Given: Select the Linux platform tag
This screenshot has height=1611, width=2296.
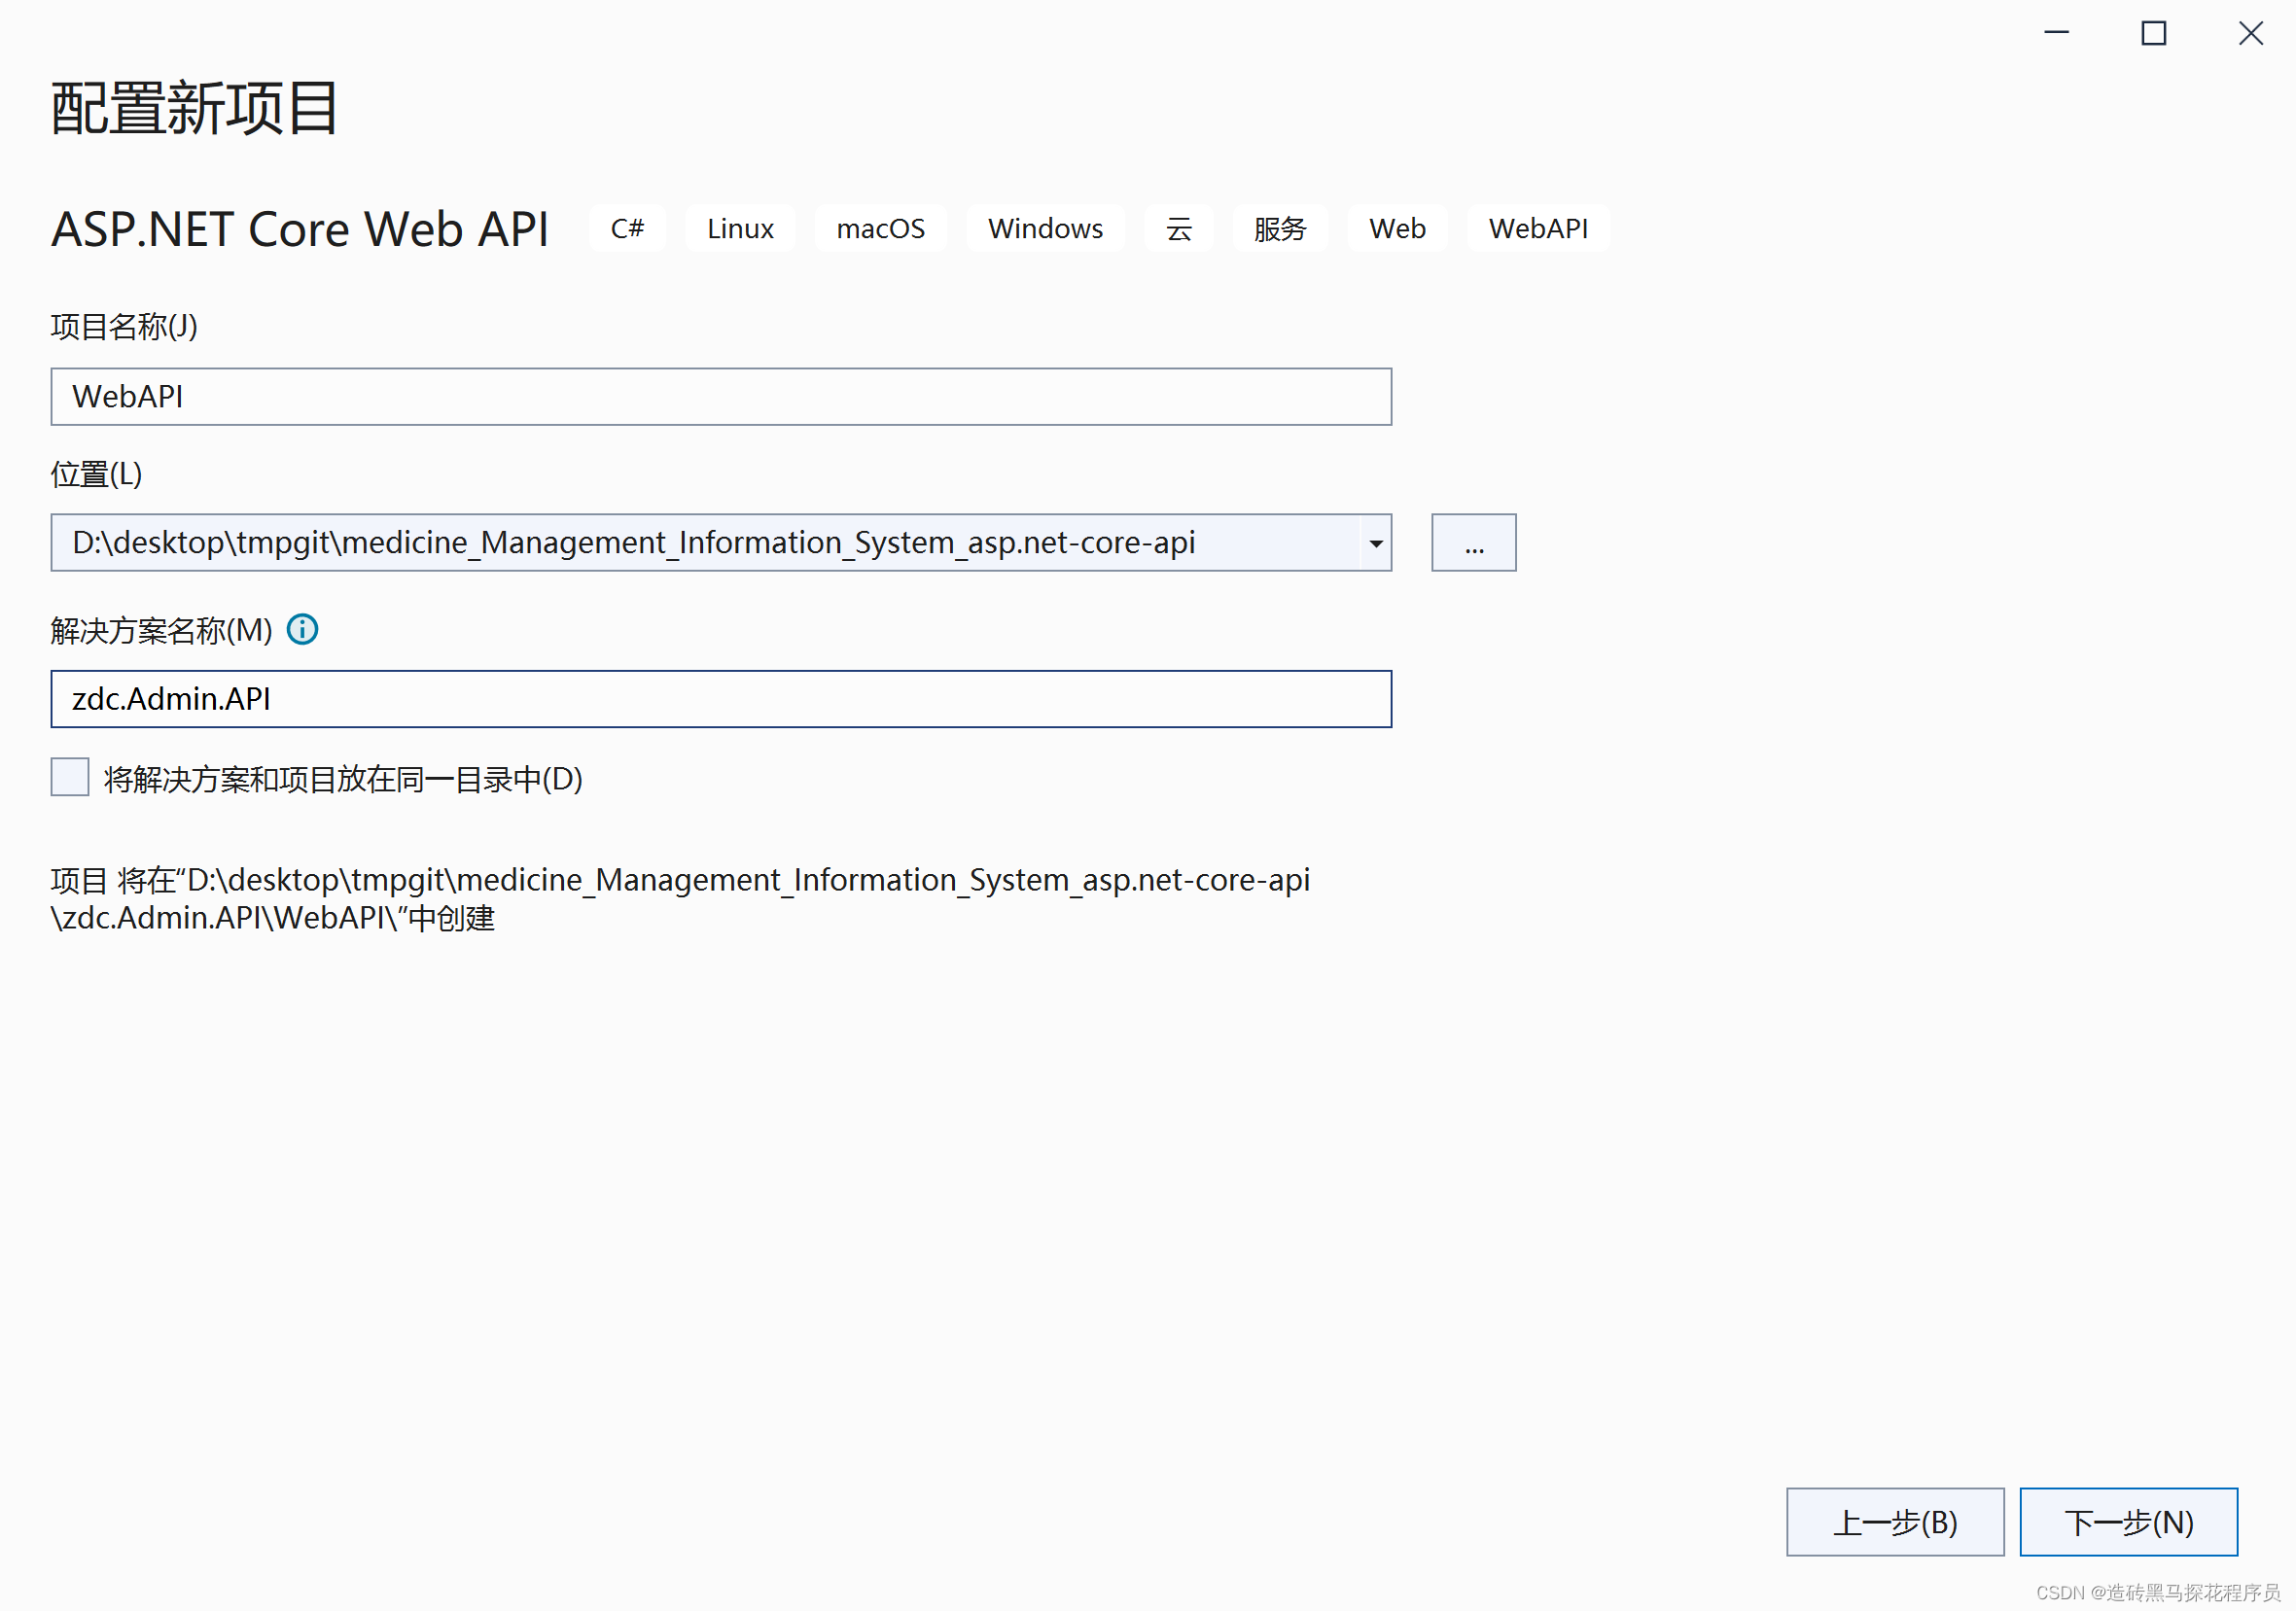Looking at the screenshot, I should click(740, 228).
